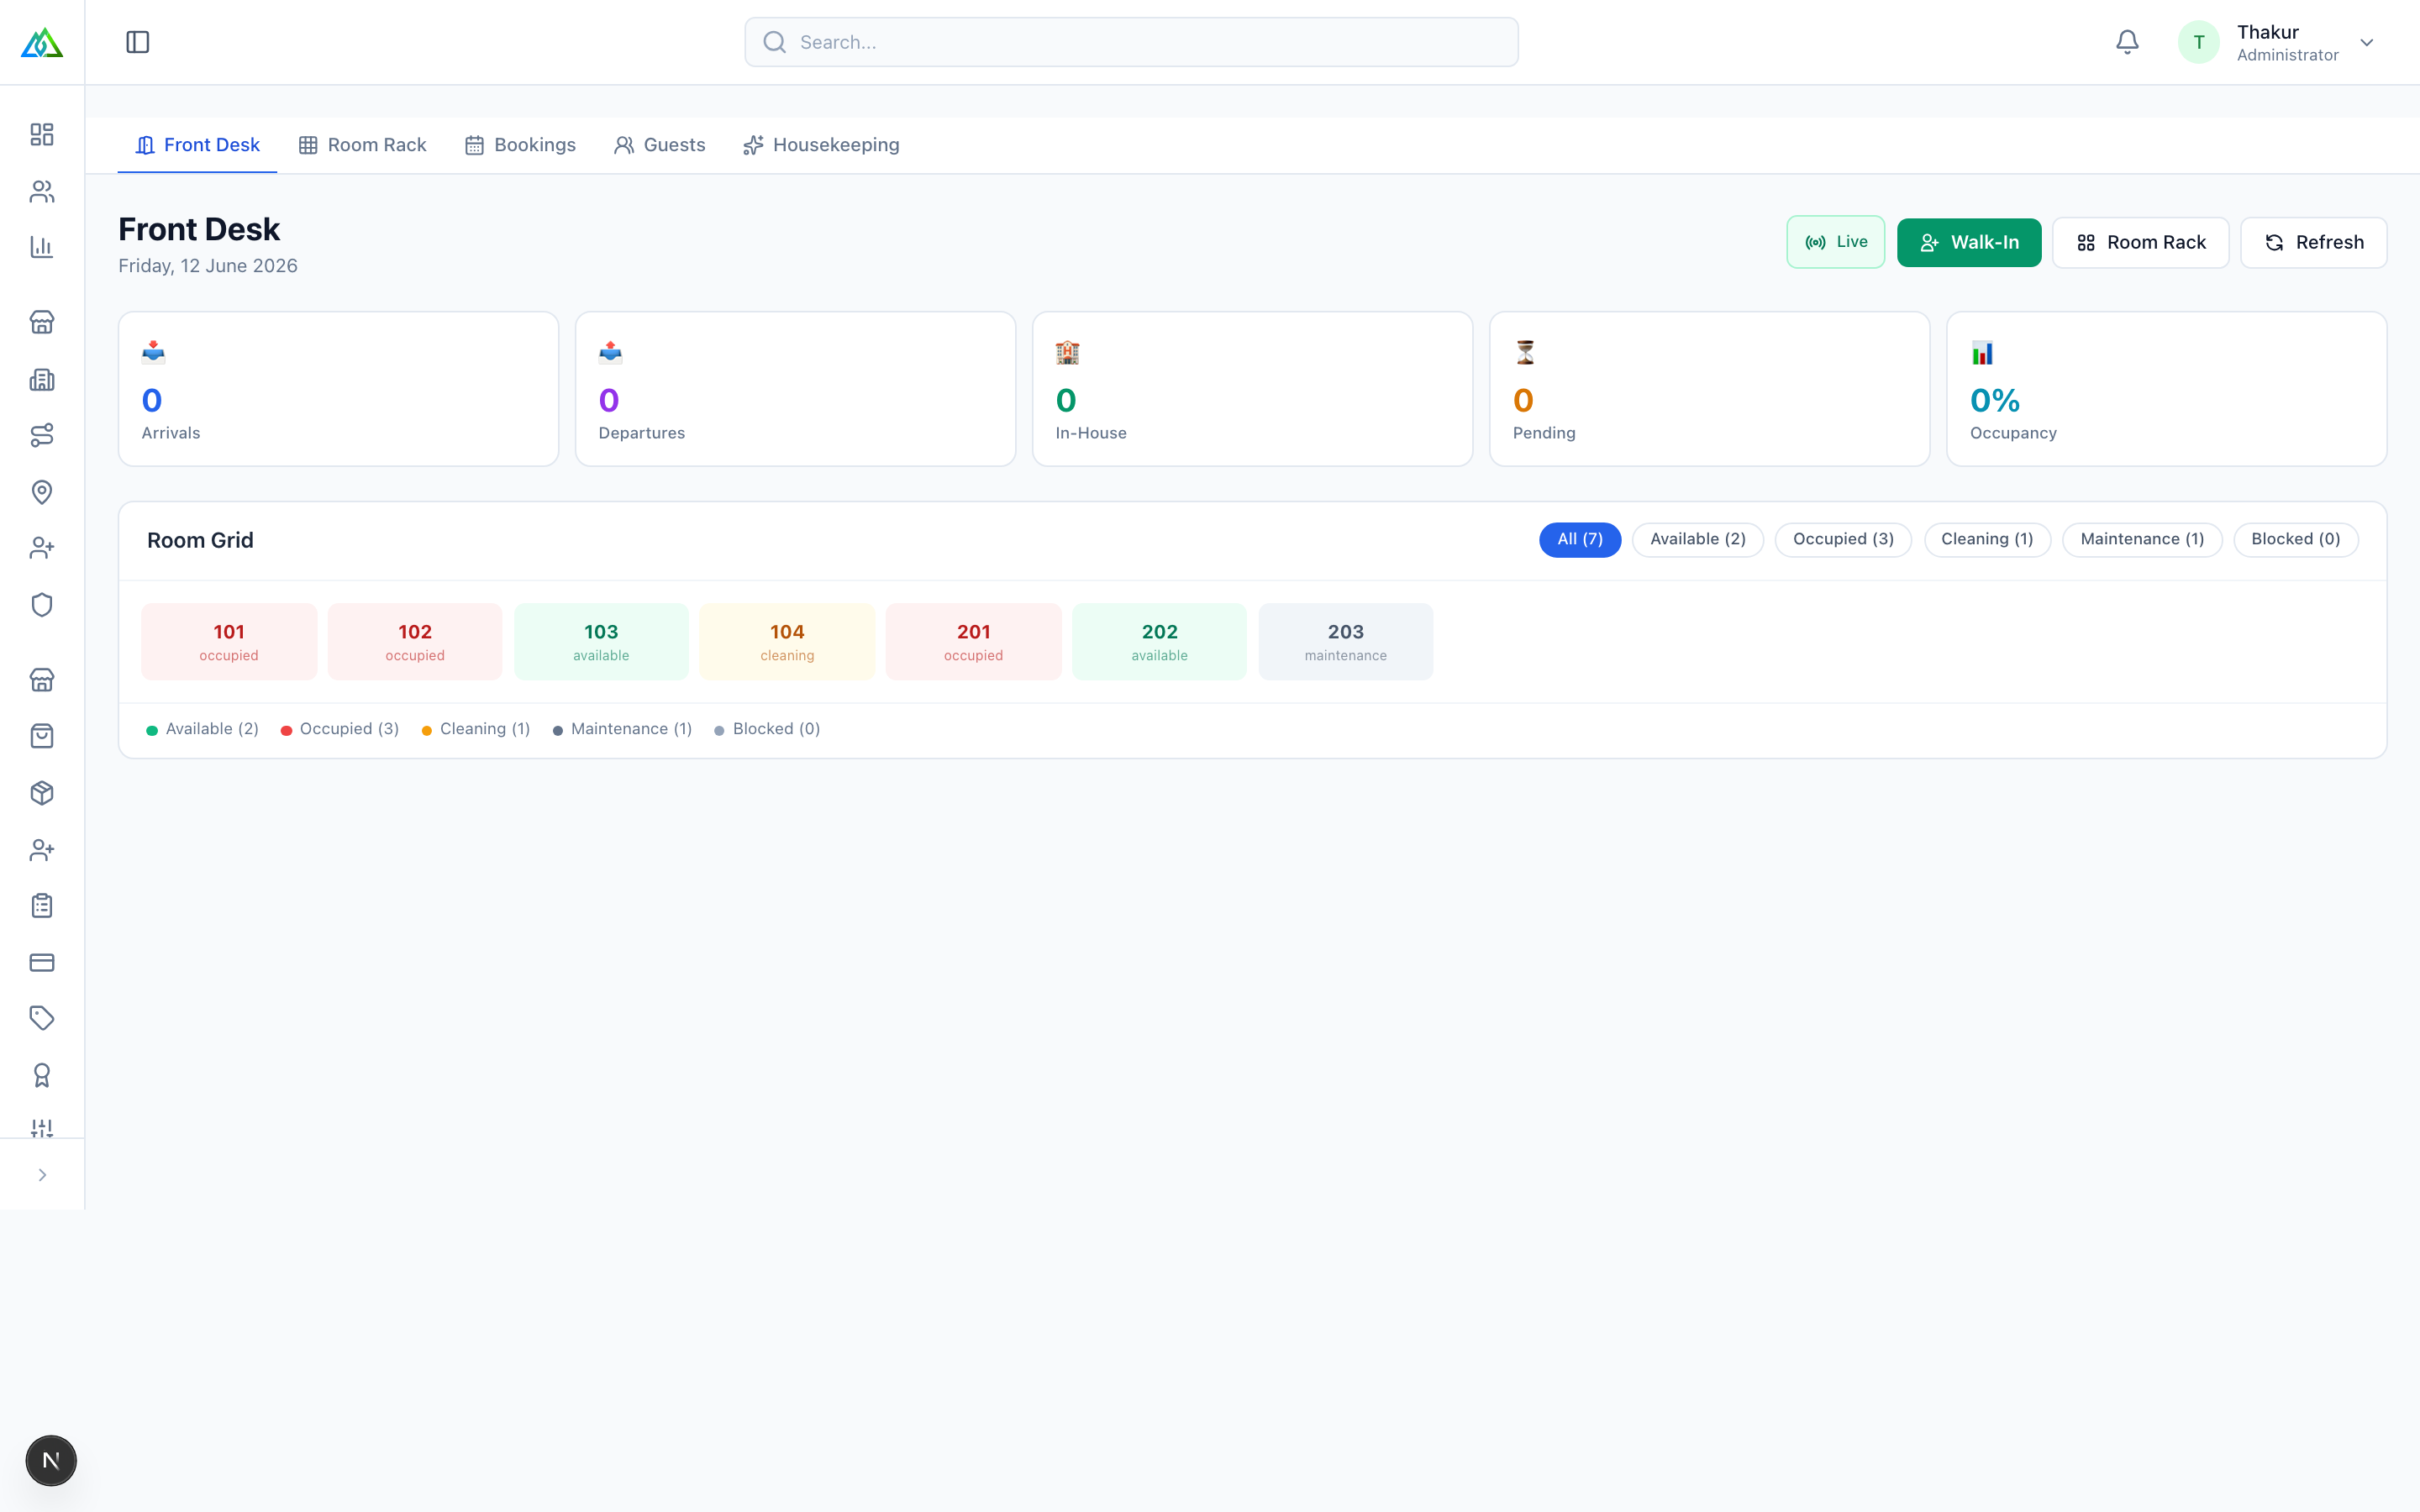Switch to the Bookings tab
2420x1512 pixels.
point(520,145)
